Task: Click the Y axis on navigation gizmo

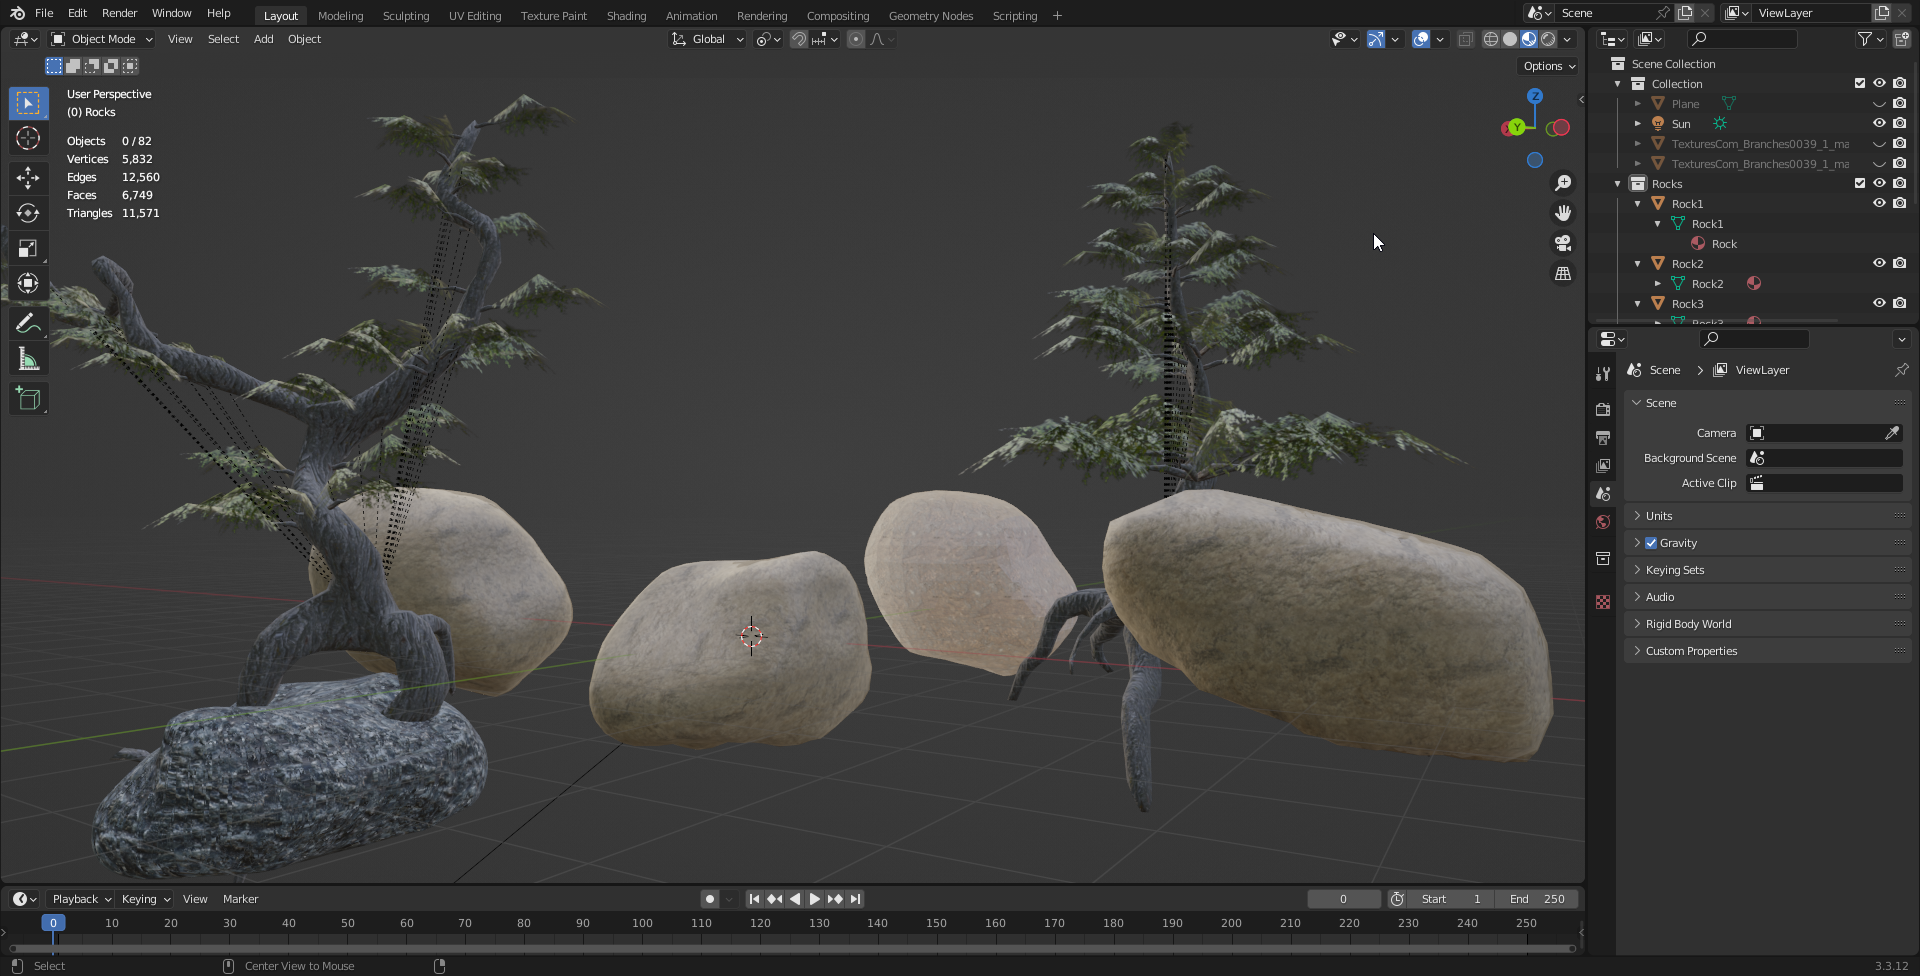Action: [1517, 127]
